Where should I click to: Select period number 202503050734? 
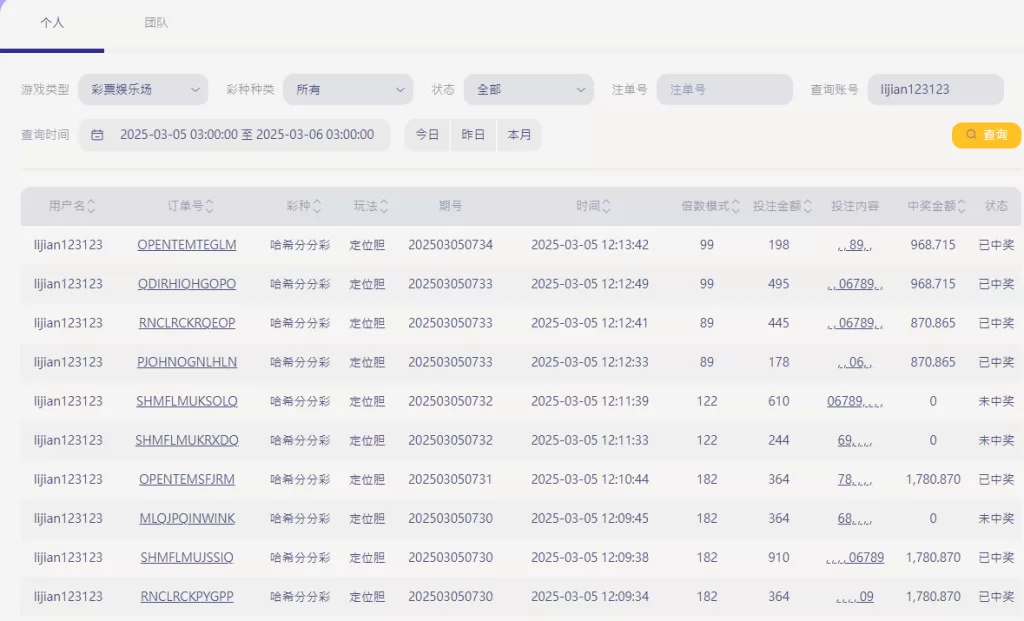coord(451,245)
